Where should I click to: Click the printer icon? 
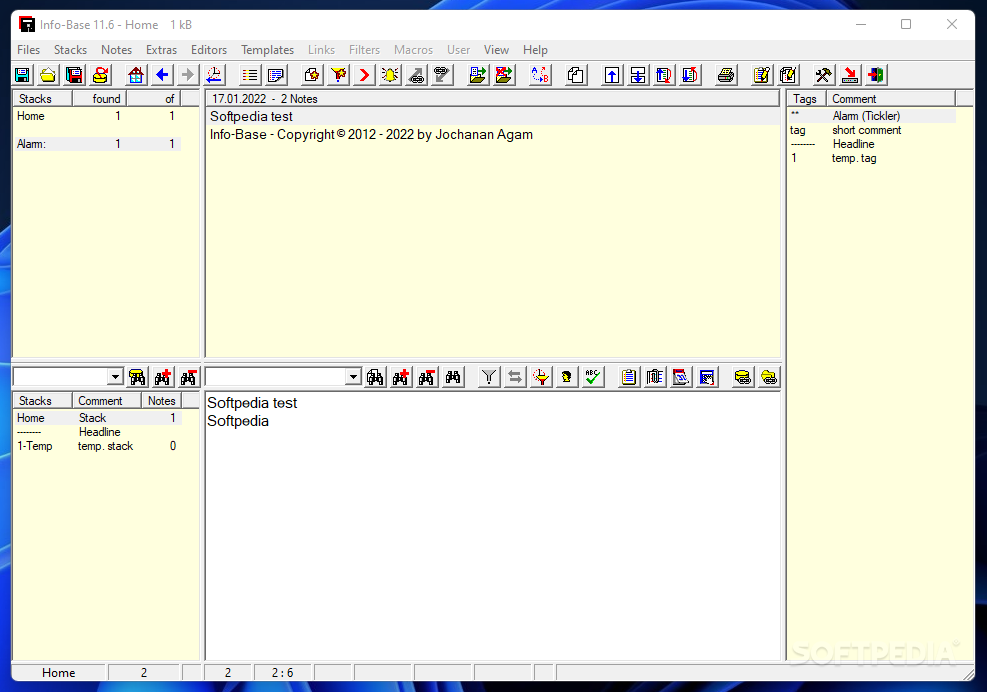coord(726,76)
